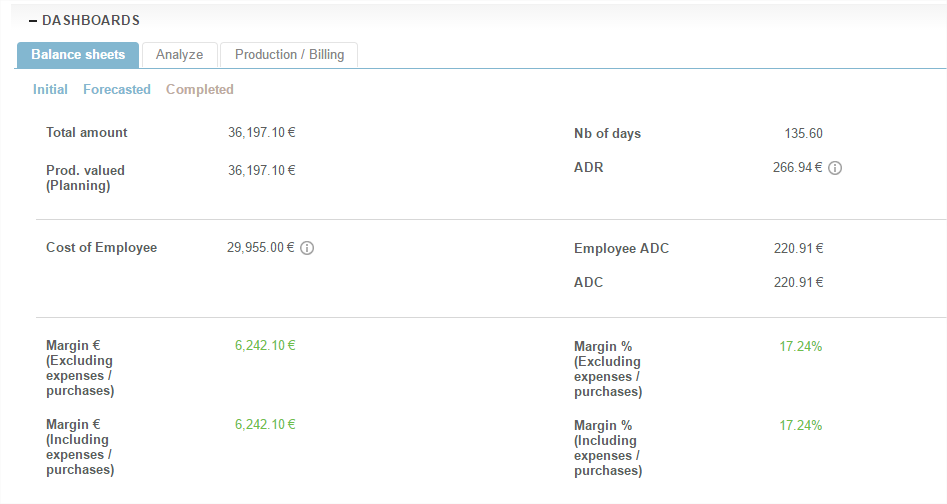
Task: Select Margin % excluding expenses percentage
Action: (800, 347)
